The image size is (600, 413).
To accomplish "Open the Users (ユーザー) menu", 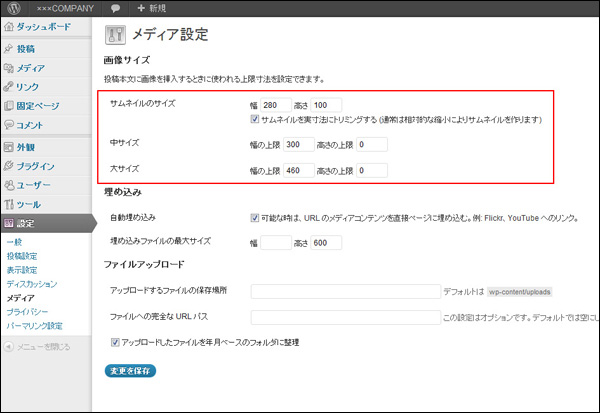I will tap(33, 185).
